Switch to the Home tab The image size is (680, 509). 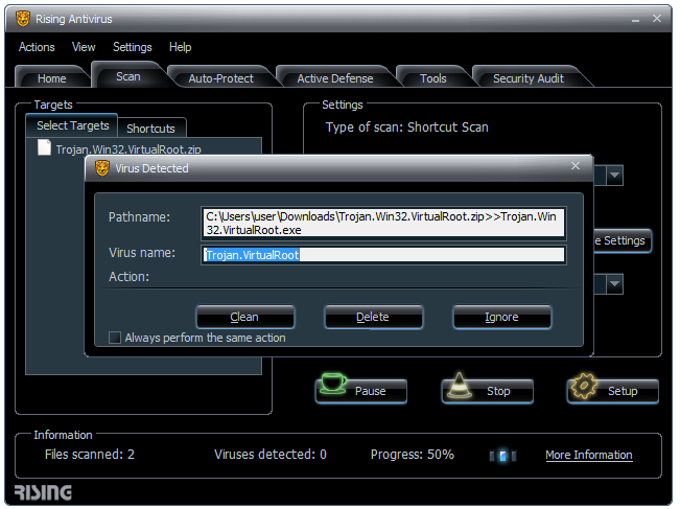52,78
